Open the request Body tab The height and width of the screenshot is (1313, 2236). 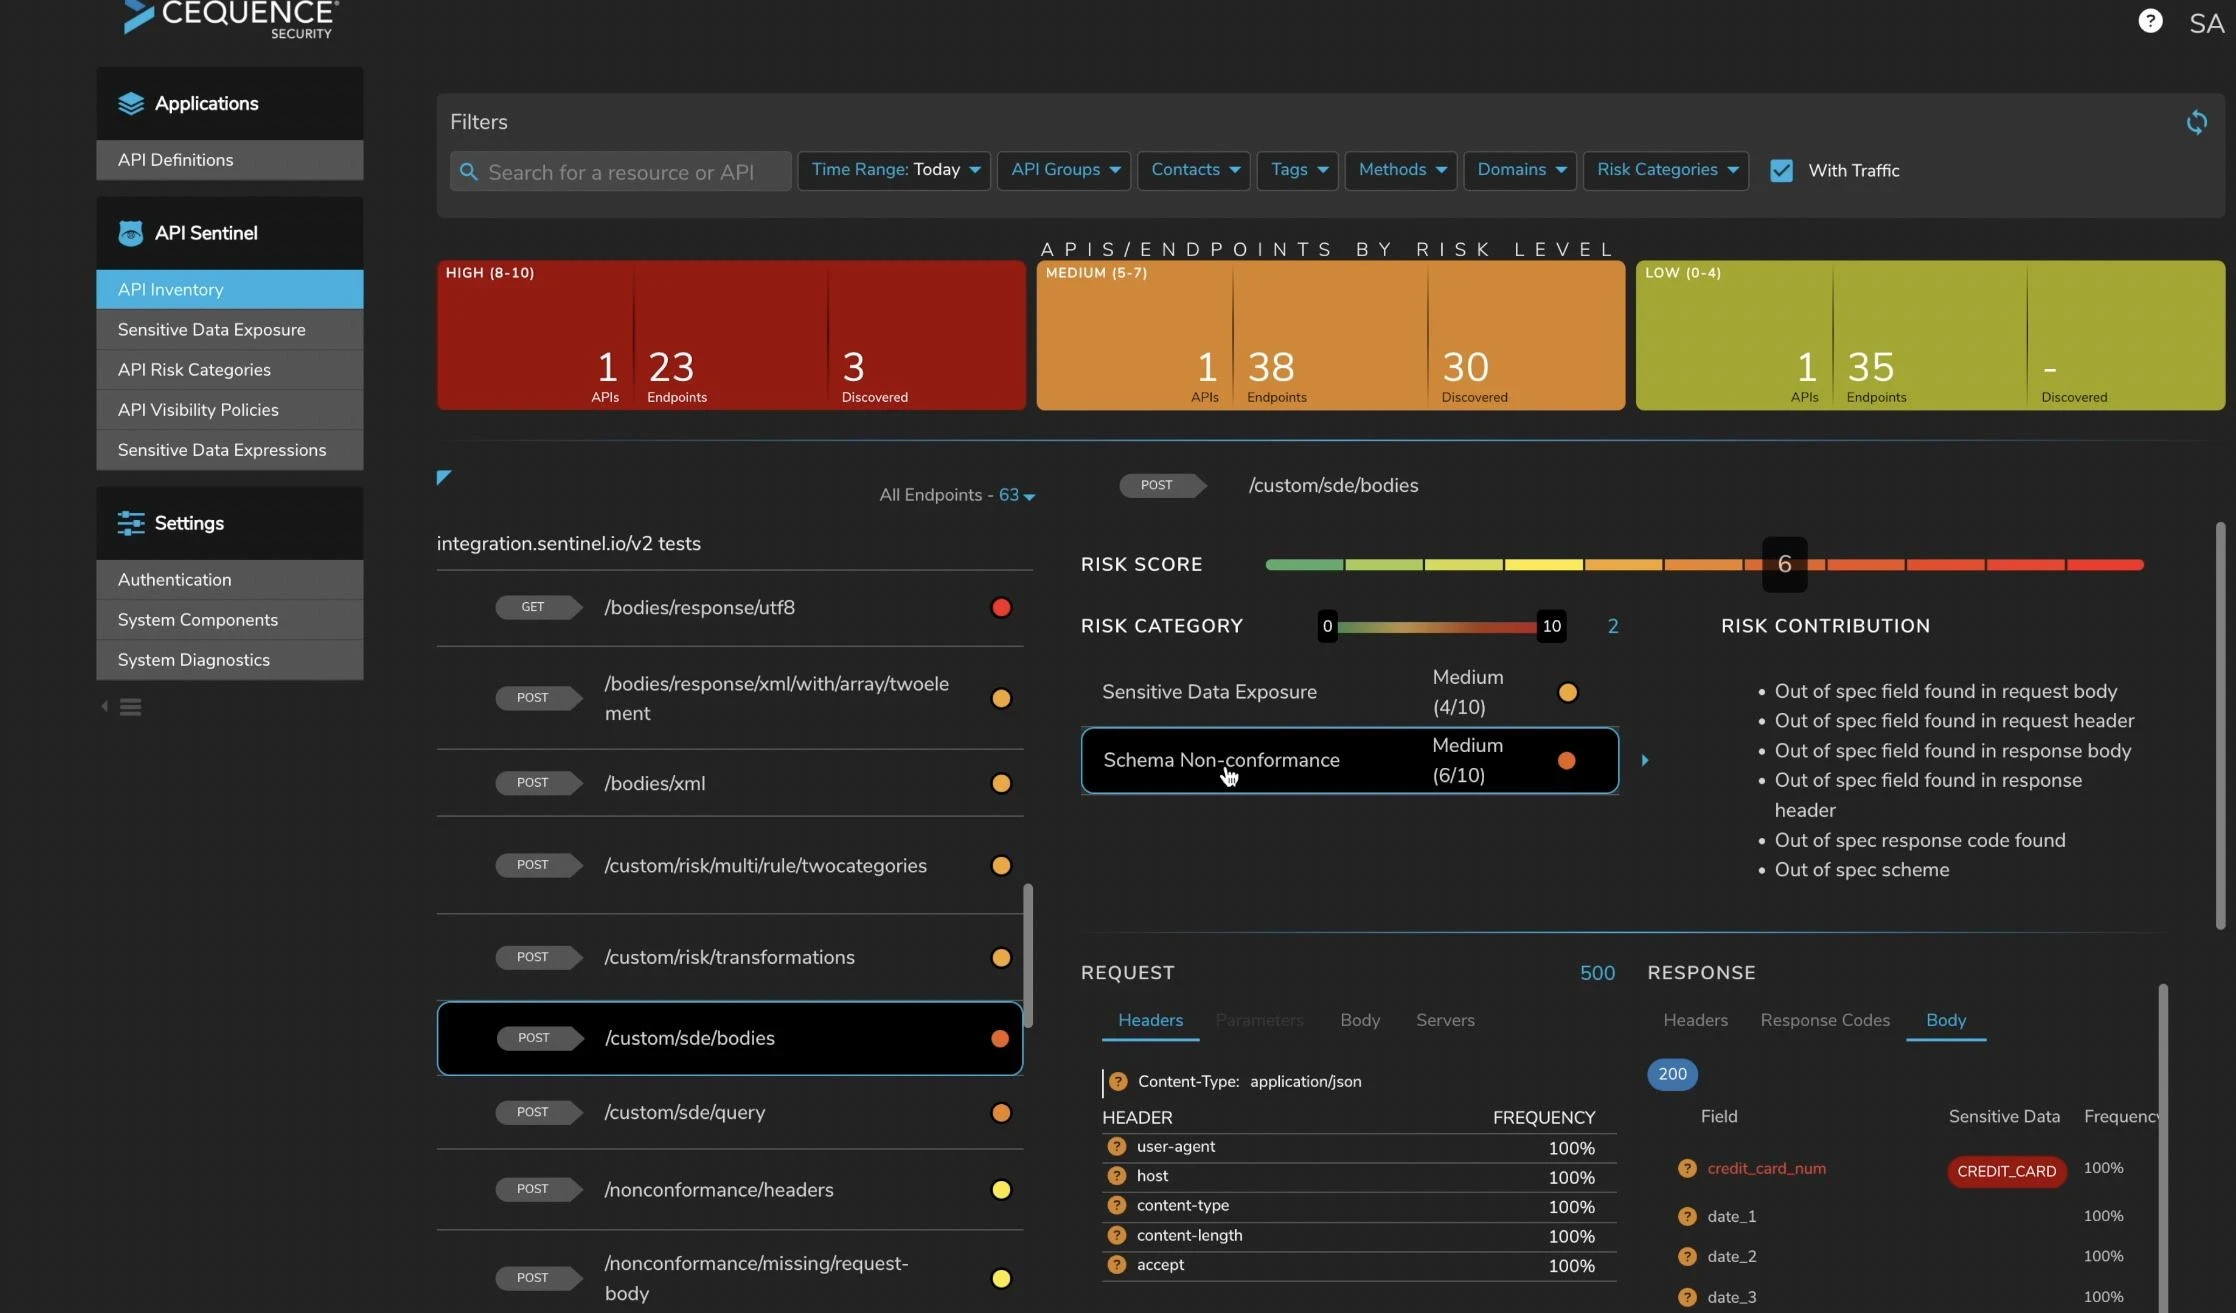[1359, 1020]
